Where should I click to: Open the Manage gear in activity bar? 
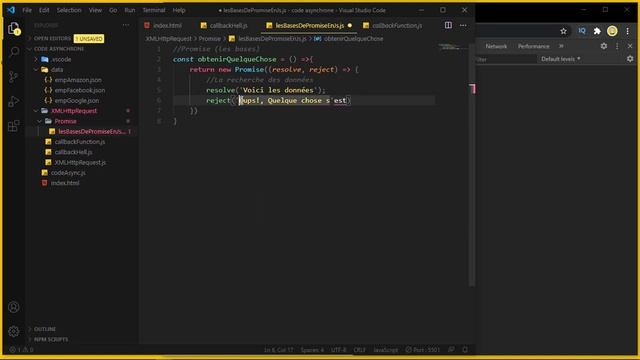click(13, 331)
